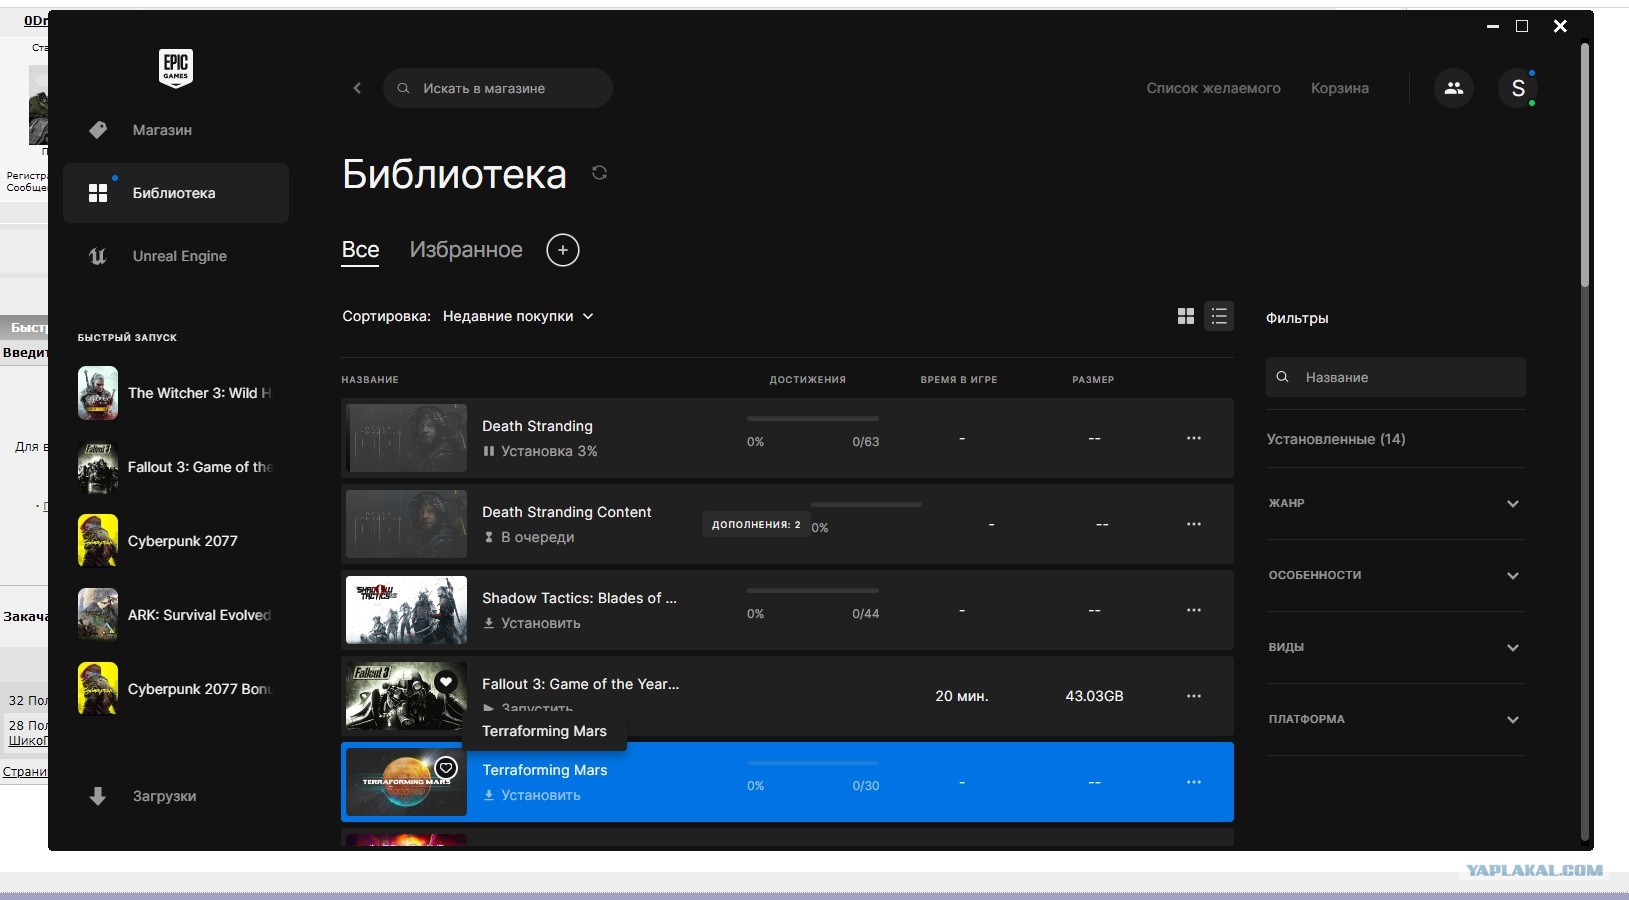Click Death Stranding Content title
This screenshot has width=1629, height=900.
pos(567,512)
